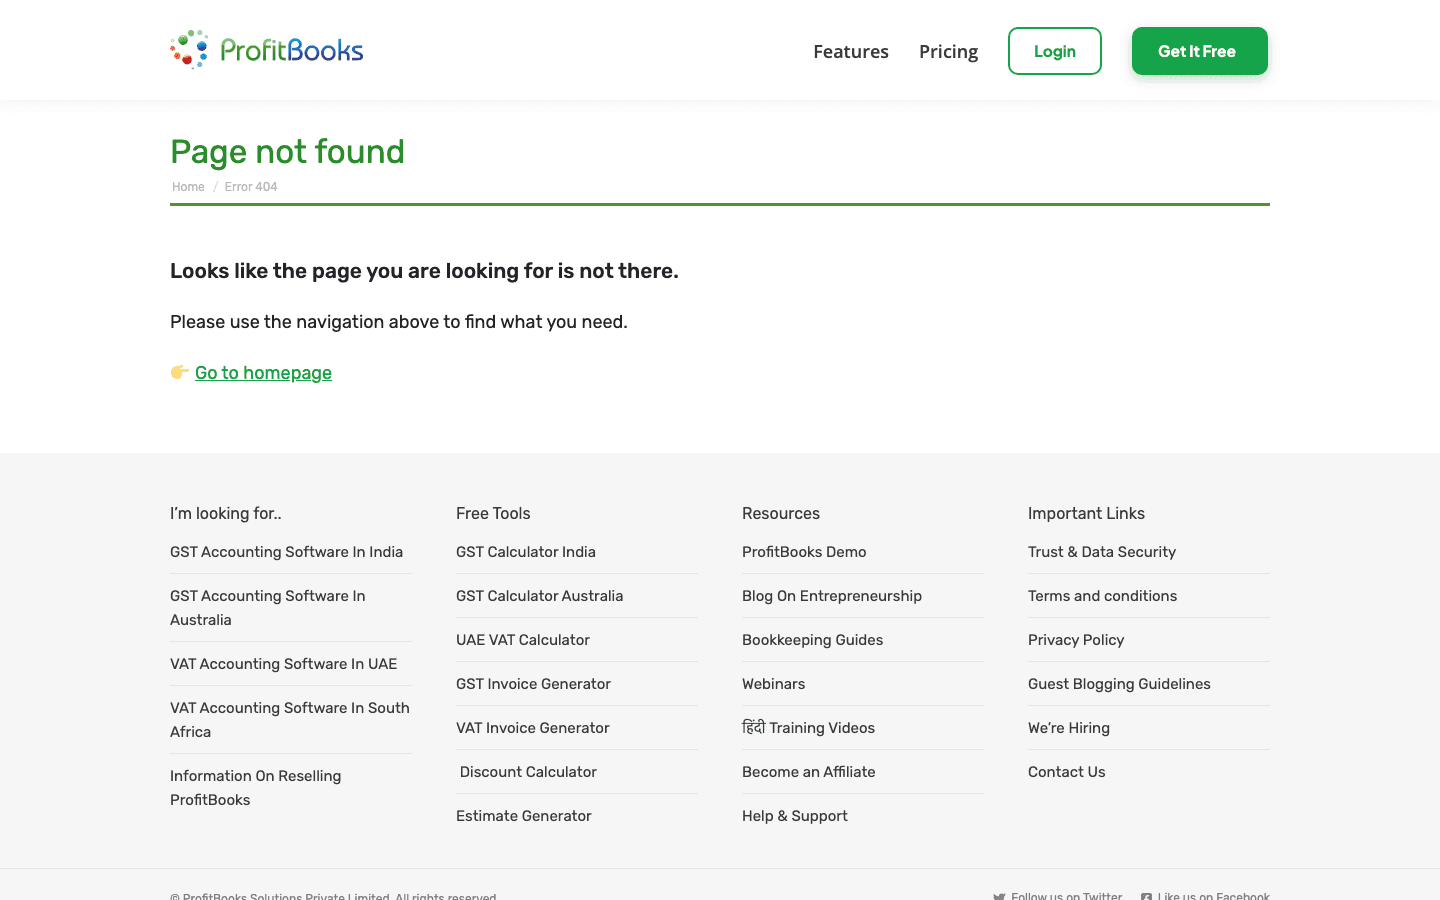The height and width of the screenshot is (900, 1440).
Task: Click the Get It Free button
Action: pos(1200,51)
